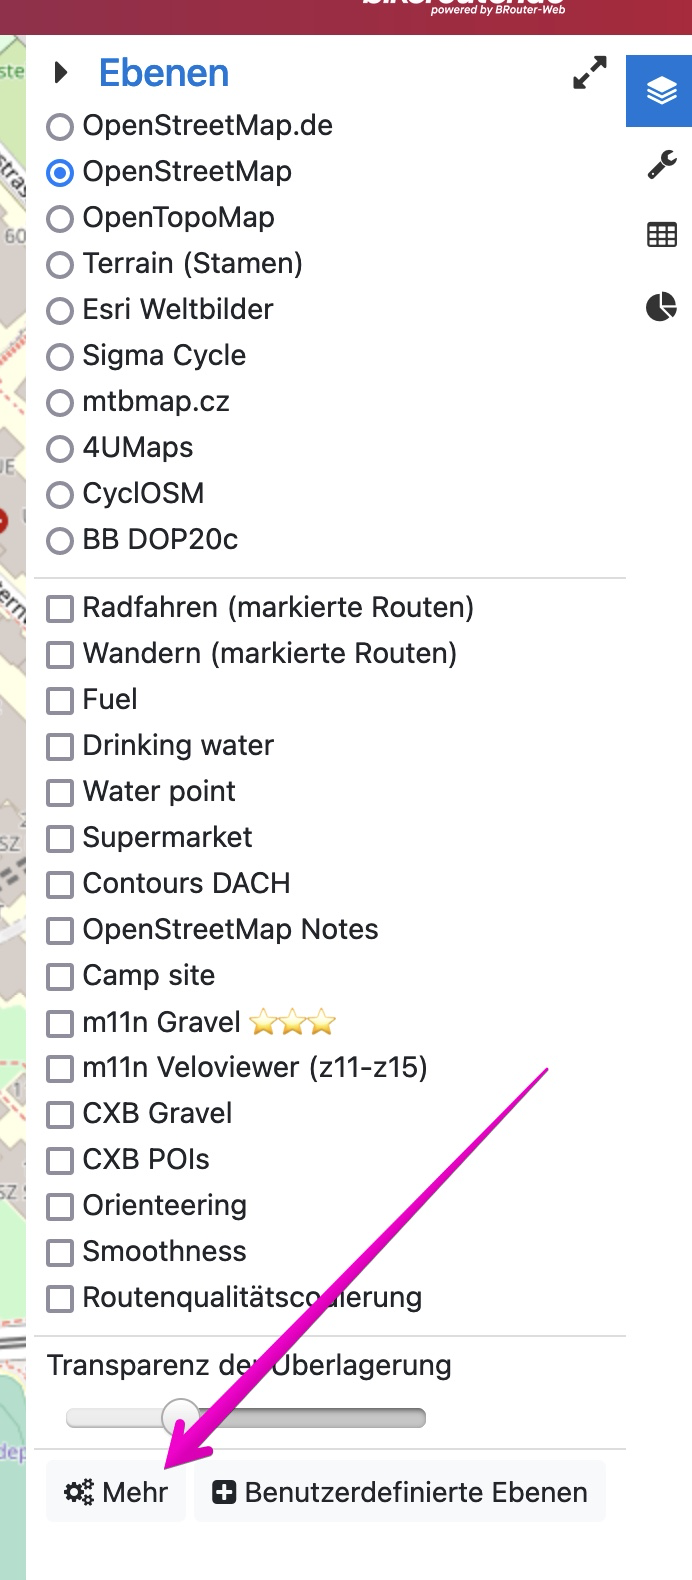Select the OpenTopoMap base layer

coord(61,219)
